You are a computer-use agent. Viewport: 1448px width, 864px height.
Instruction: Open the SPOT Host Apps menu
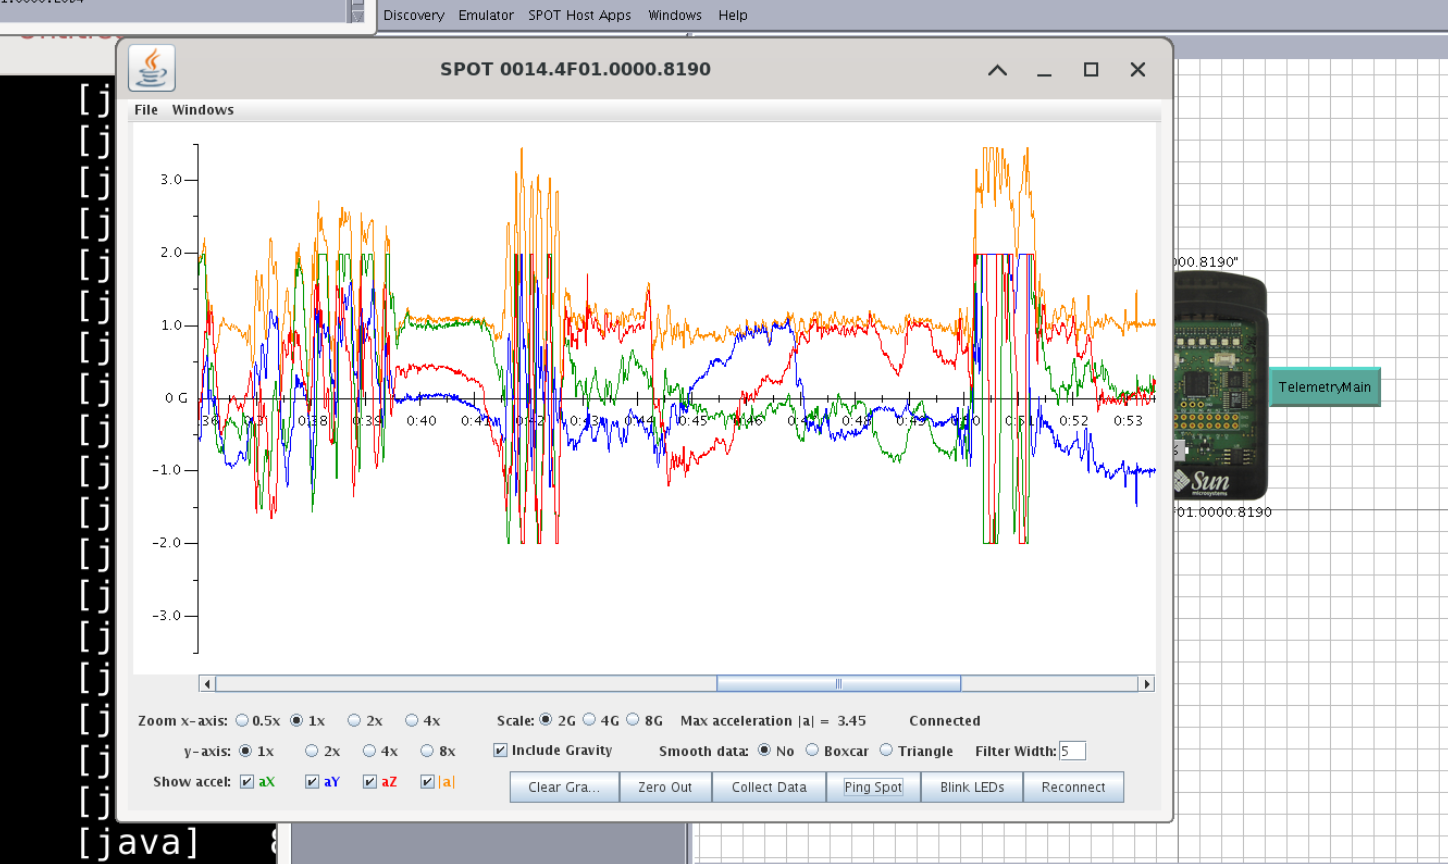coord(580,15)
